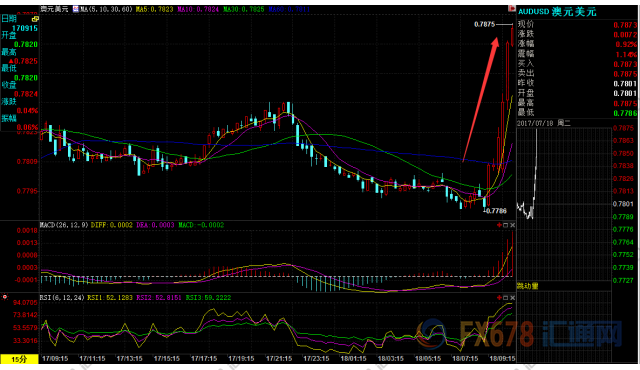The width and height of the screenshot is (640, 370).
Task: Select the RSI(6,12,24) indicator label
Action: point(62,298)
